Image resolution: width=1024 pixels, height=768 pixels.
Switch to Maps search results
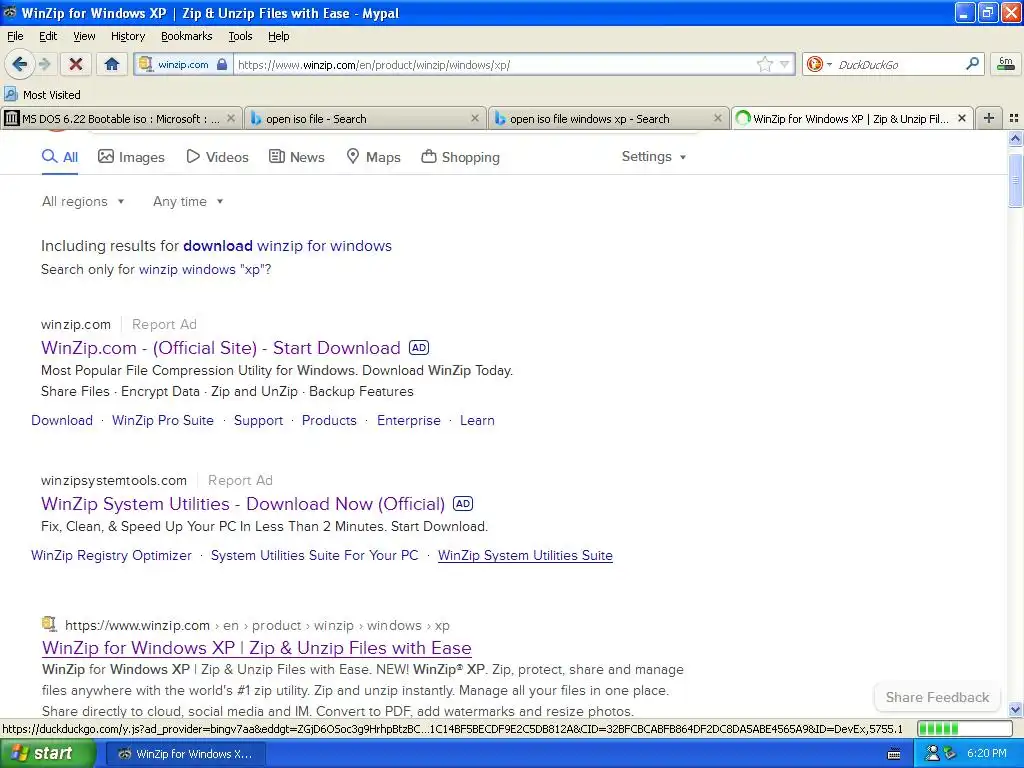pyautogui.click(x=373, y=157)
